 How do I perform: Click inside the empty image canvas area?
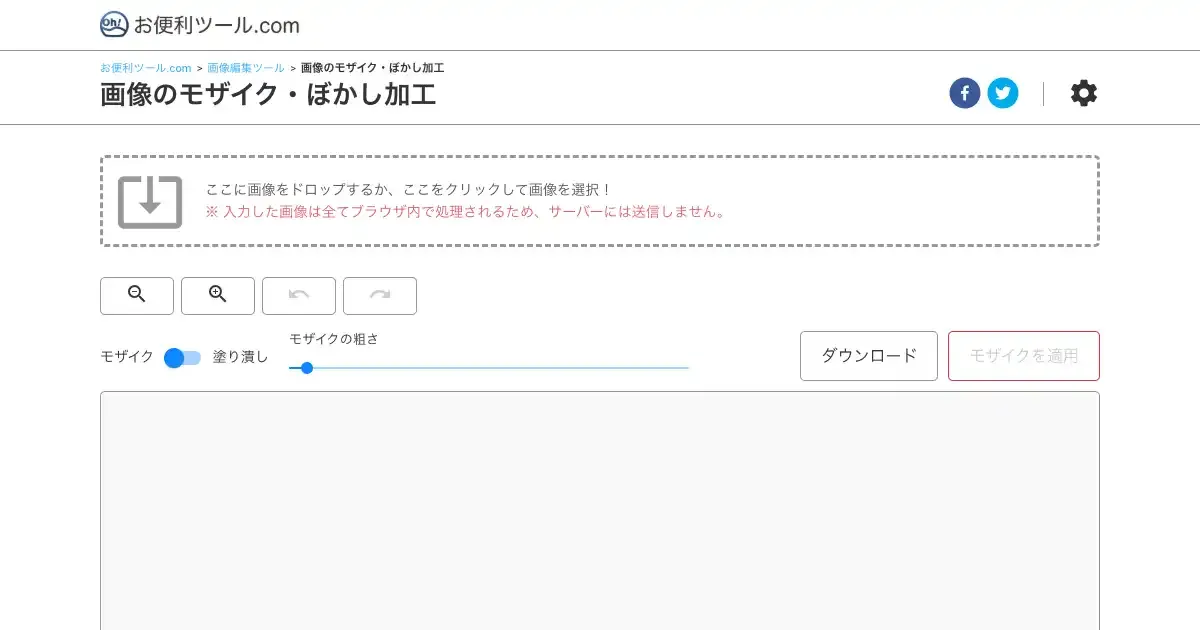pos(600,510)
